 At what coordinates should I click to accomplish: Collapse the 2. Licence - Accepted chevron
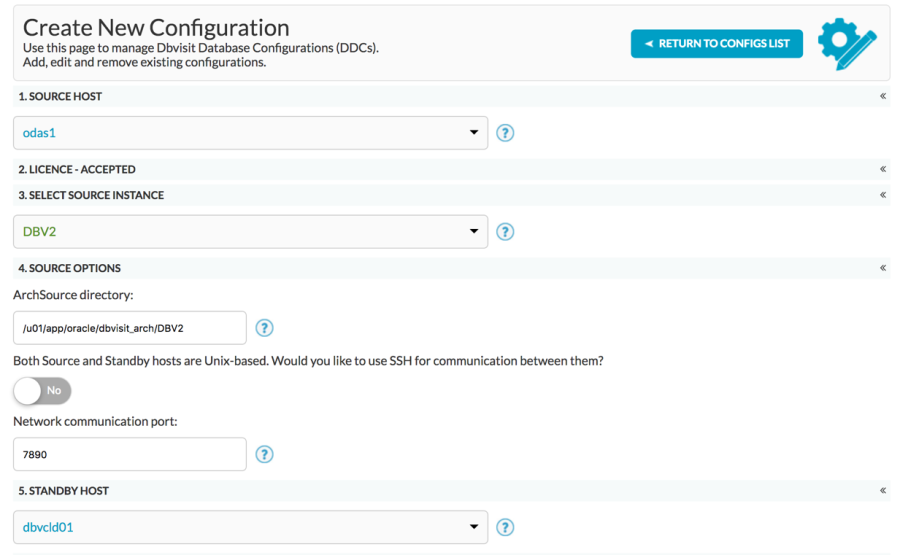883,169
